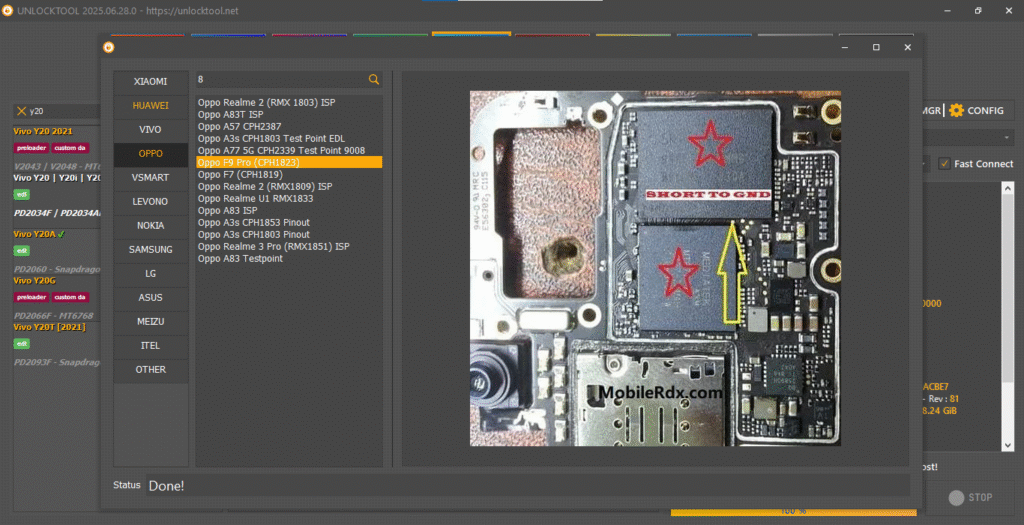1024x525 pixels.
Task: Open the dropdown in the main window
Action: (1006, 138)
